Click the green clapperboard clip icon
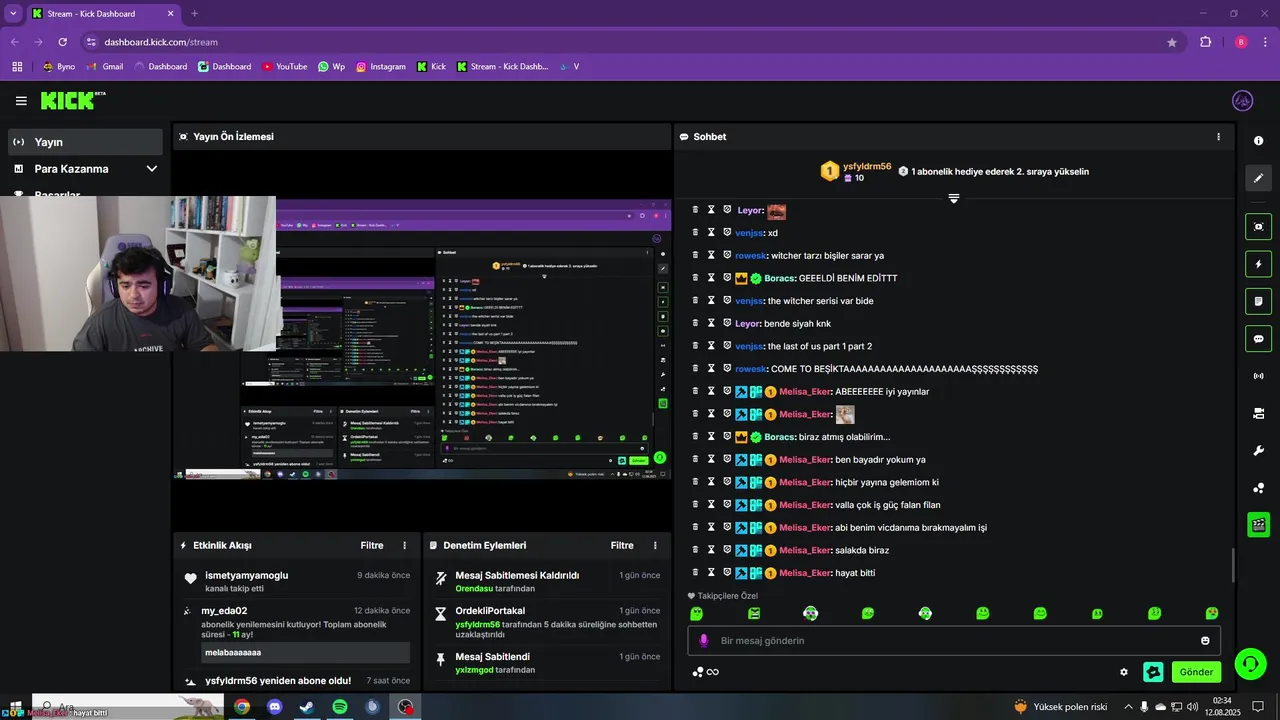 click(x=1258, y=524)
